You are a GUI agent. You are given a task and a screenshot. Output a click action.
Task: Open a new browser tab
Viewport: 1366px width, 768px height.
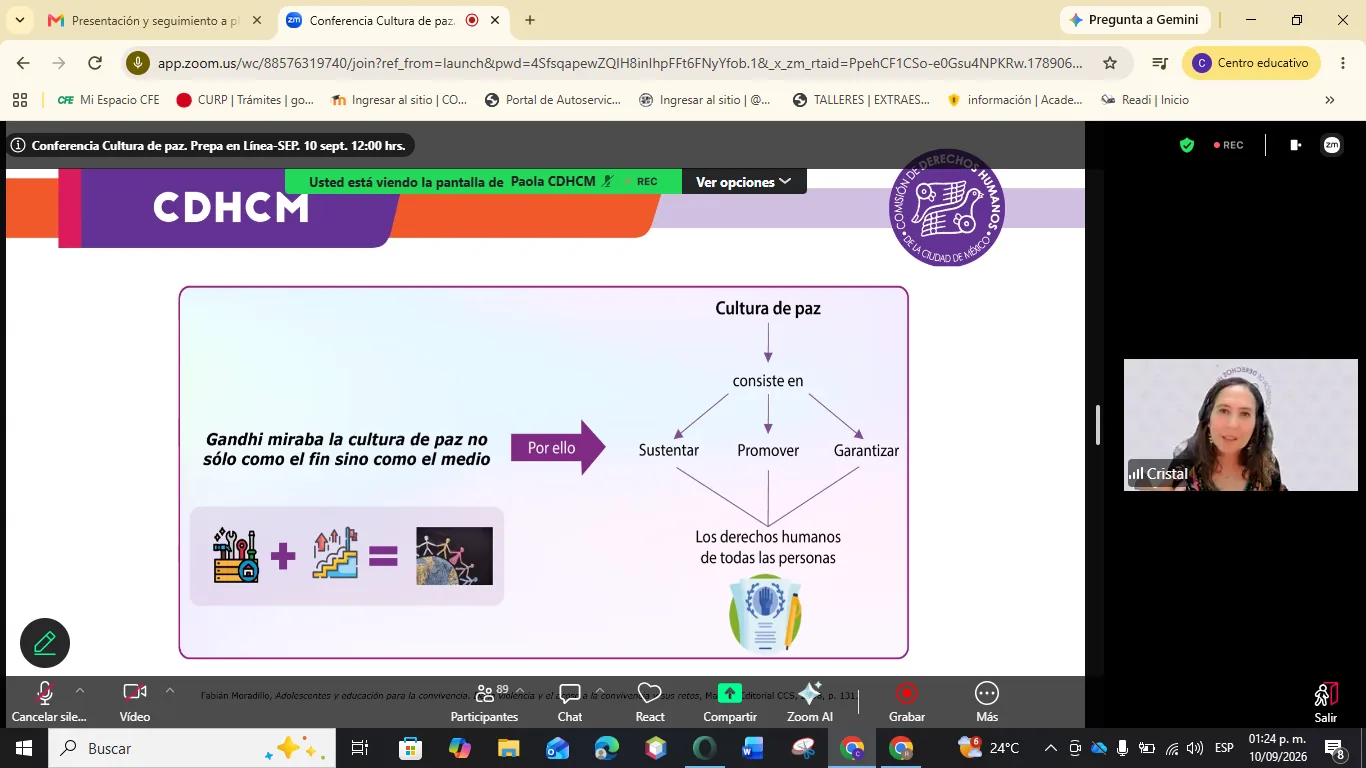point(530,20)
